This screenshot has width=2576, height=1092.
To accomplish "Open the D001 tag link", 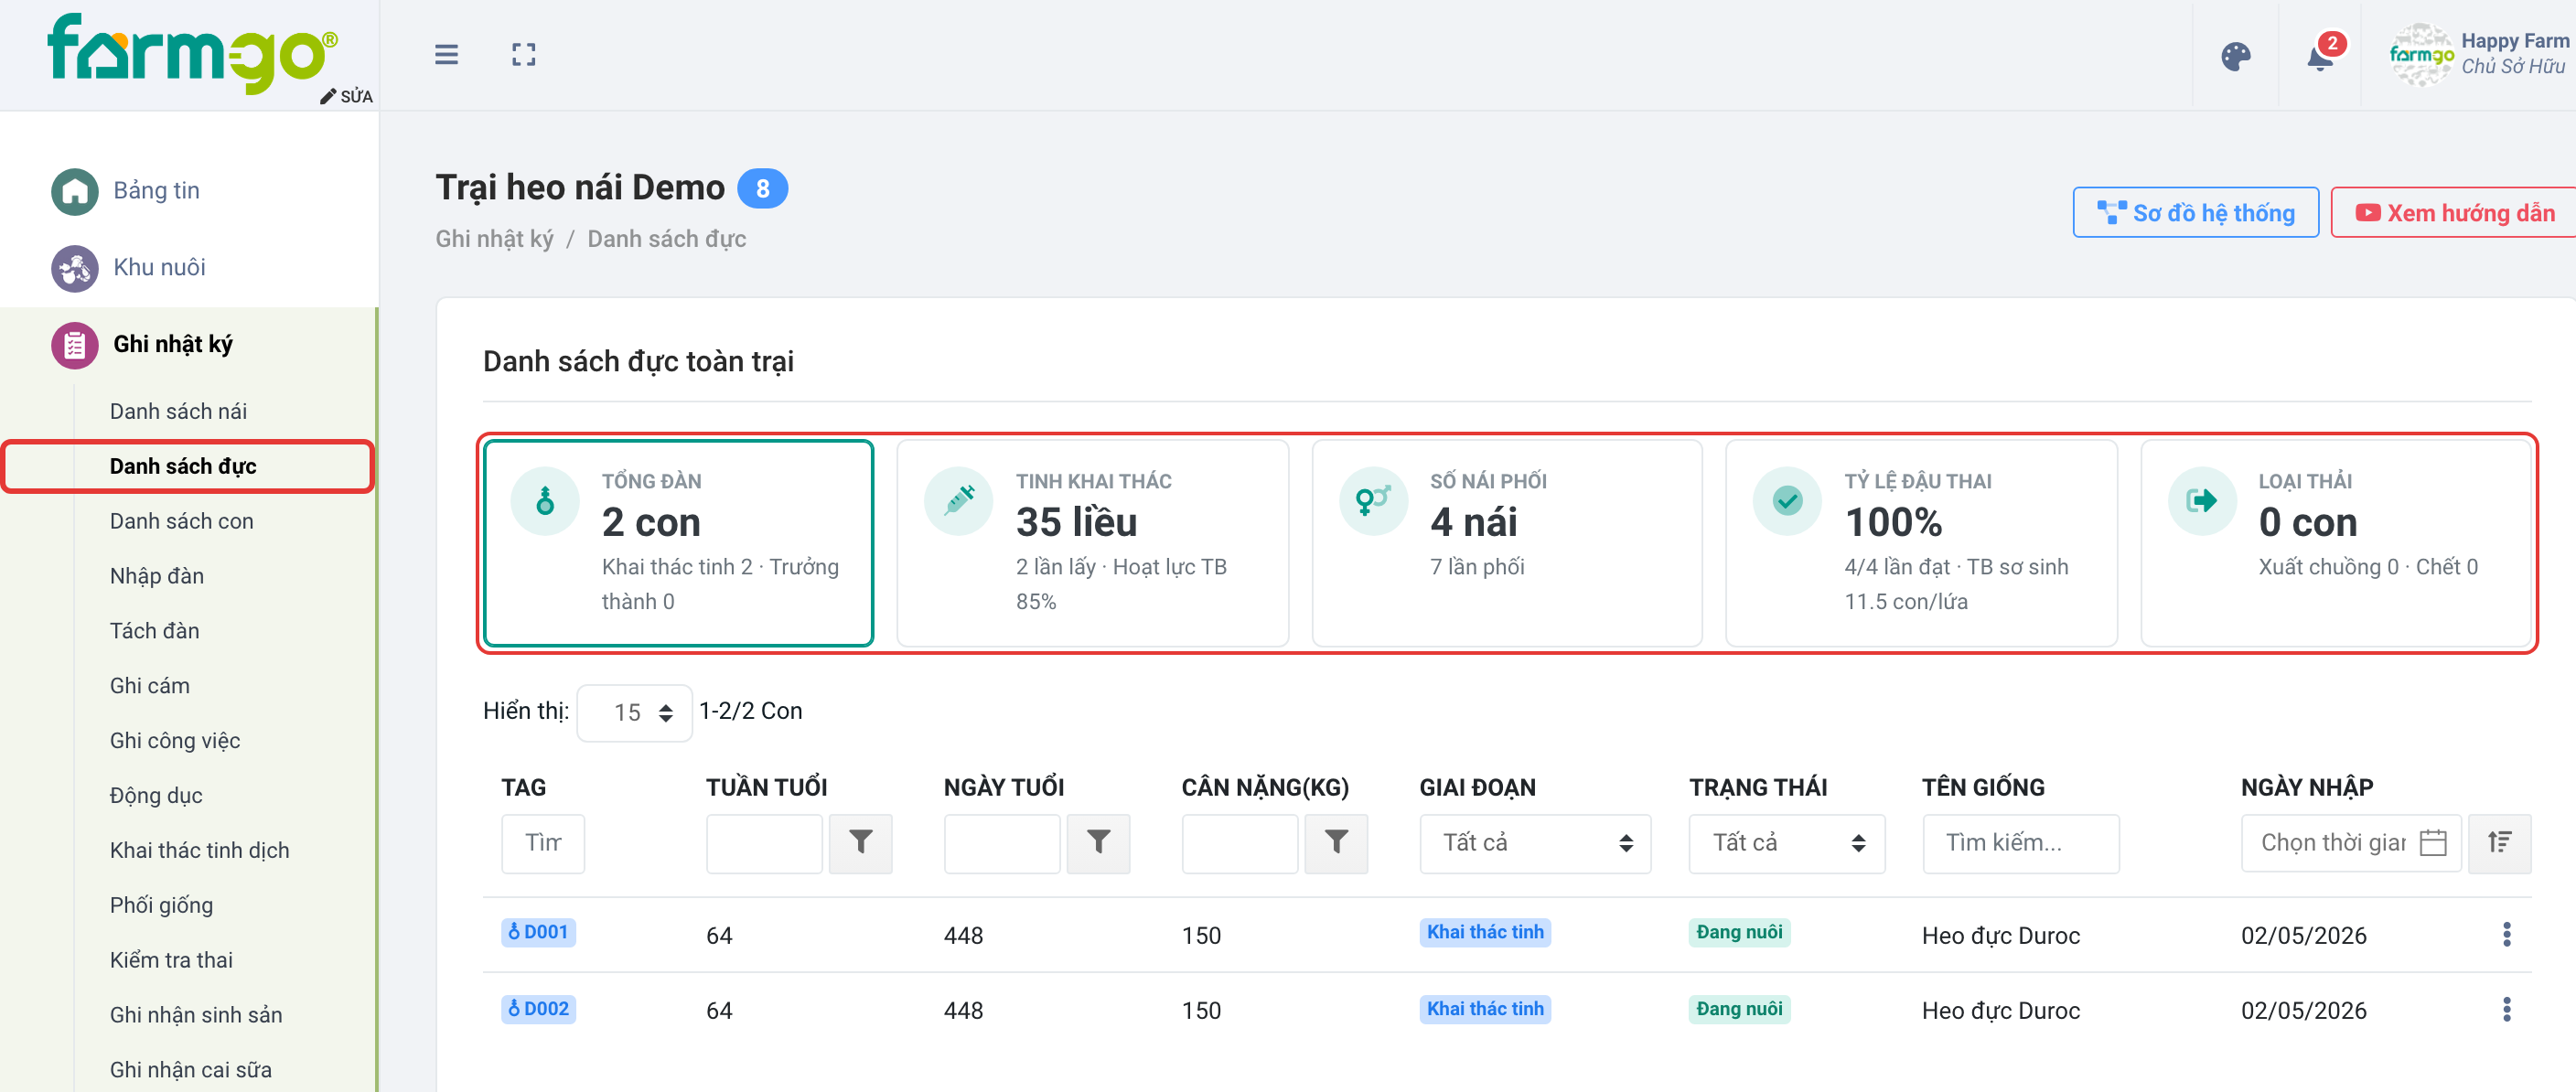I will tap(538, 932).
